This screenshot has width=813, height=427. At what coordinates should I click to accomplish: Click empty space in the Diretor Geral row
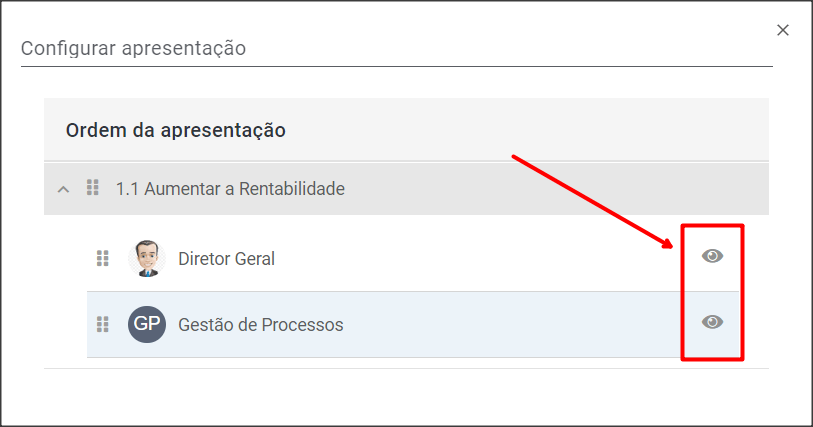450,259
